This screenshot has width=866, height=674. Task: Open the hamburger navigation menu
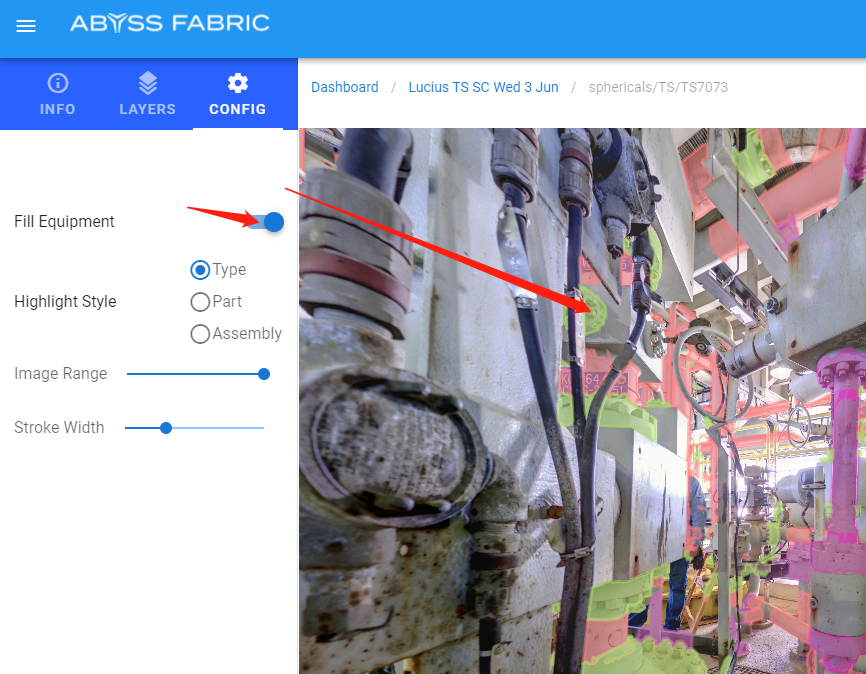tap(26, 26)
